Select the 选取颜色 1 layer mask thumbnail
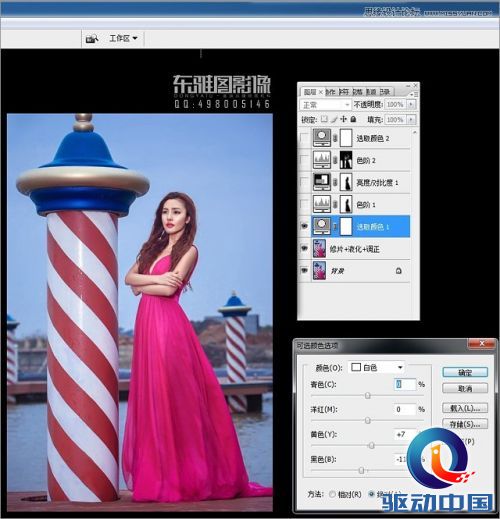 click(346, 226)
